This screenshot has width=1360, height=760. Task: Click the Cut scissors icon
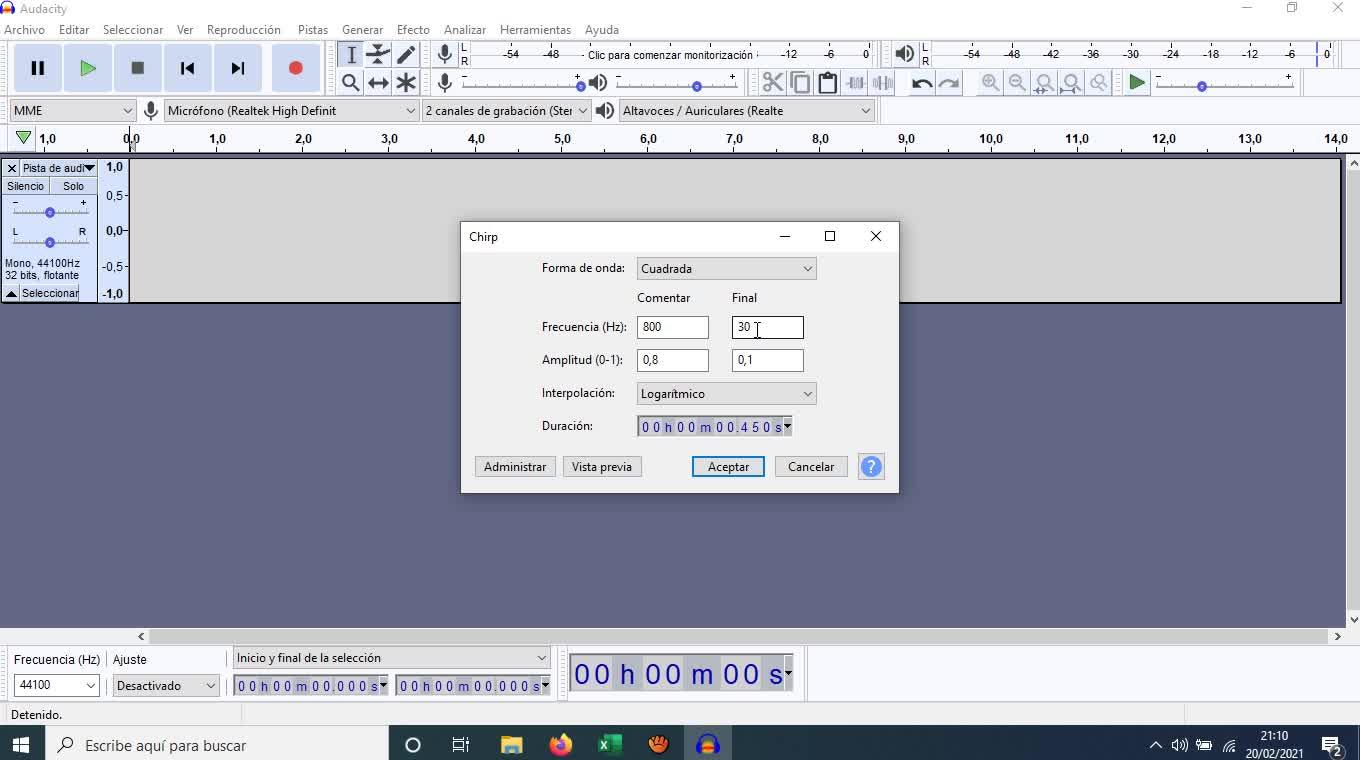(x=772, y=83)
